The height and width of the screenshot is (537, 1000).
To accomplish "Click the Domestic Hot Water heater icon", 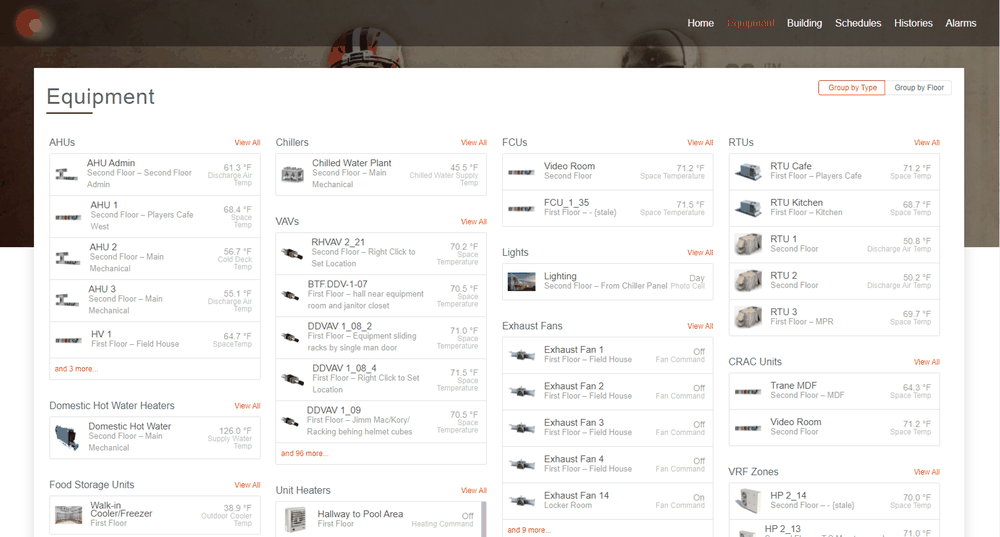I will (67, 437).
